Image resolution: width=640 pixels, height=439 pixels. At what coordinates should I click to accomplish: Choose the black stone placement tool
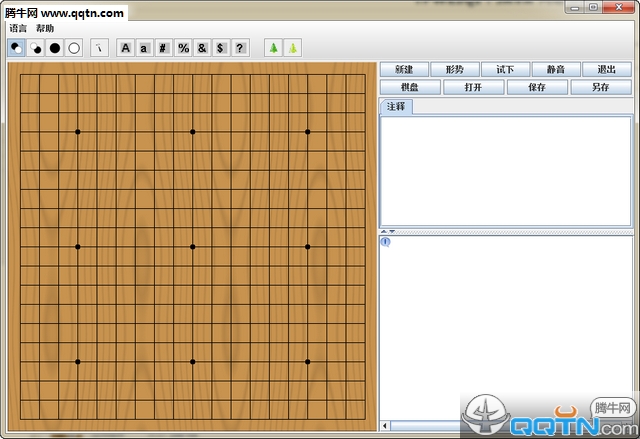click(x=55, y=48)
